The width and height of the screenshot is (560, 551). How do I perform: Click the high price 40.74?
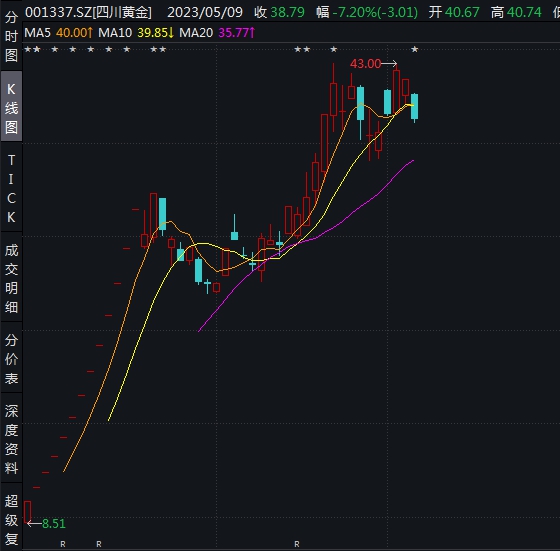pos(524,12)
